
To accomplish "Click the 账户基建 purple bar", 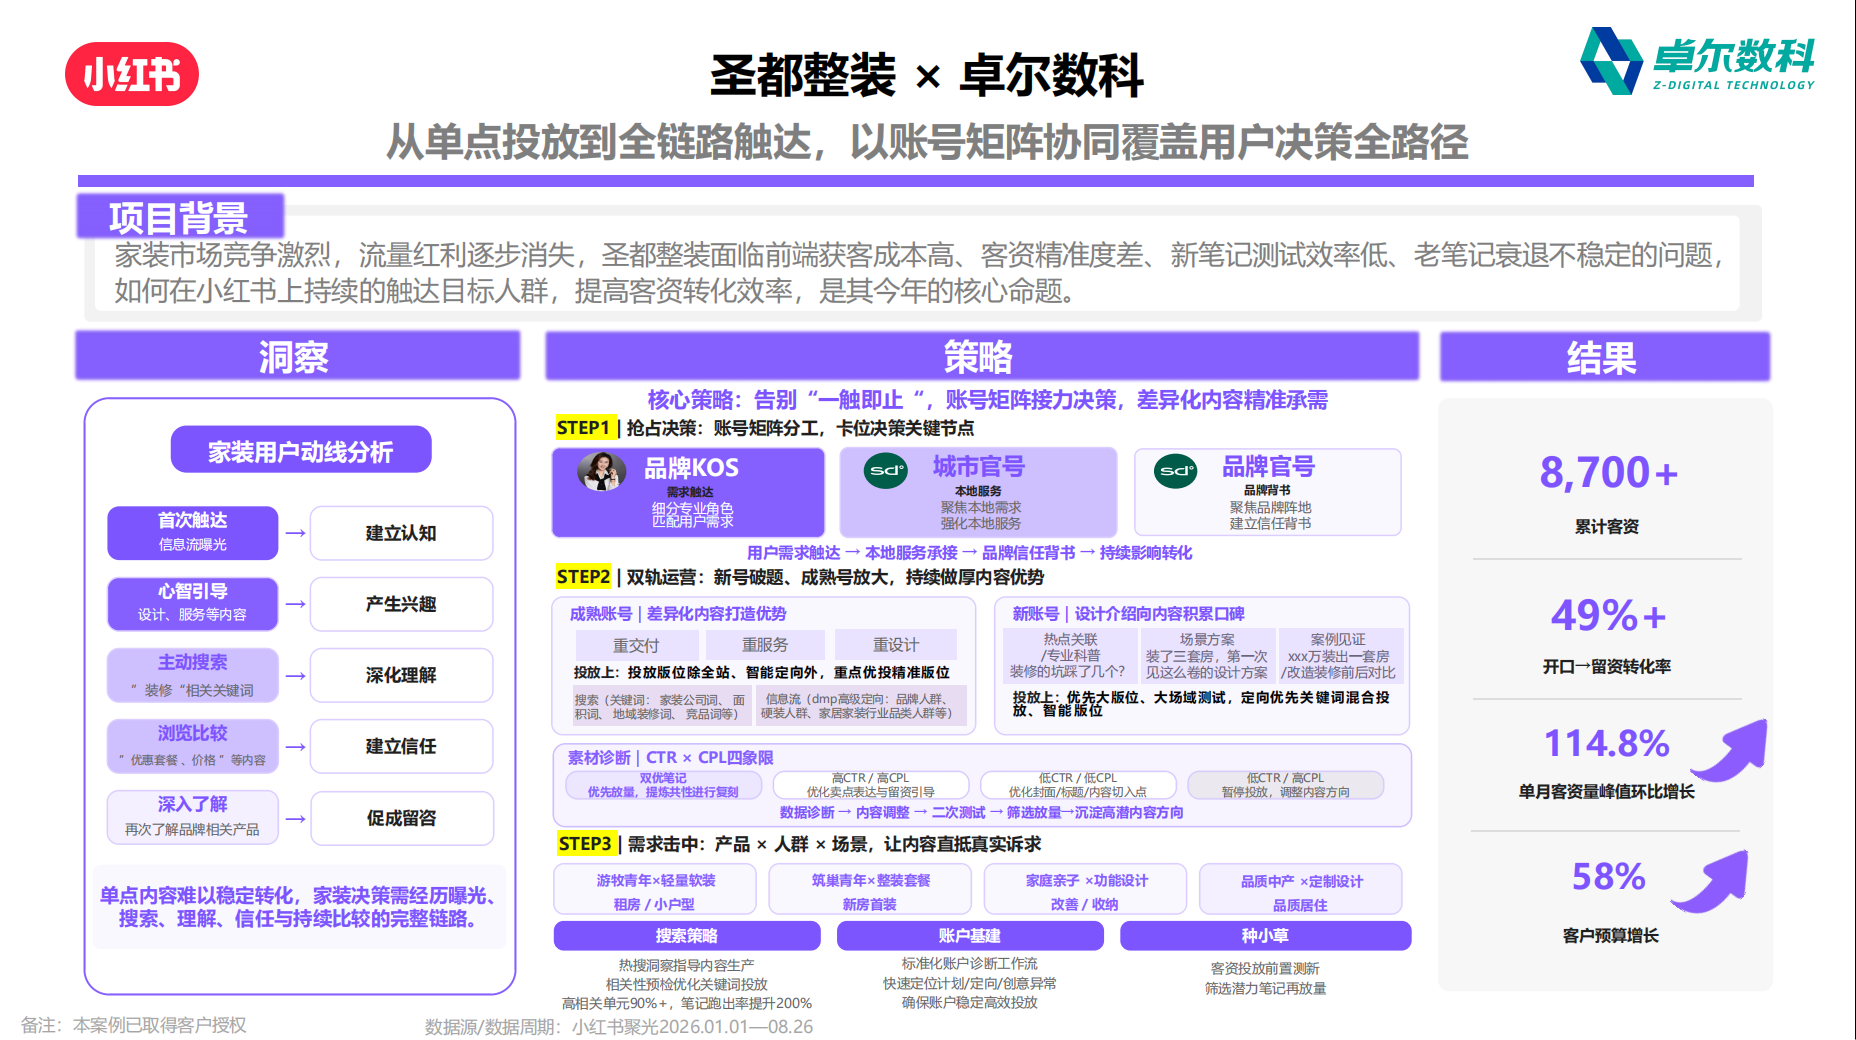I will tap(970, 936).
